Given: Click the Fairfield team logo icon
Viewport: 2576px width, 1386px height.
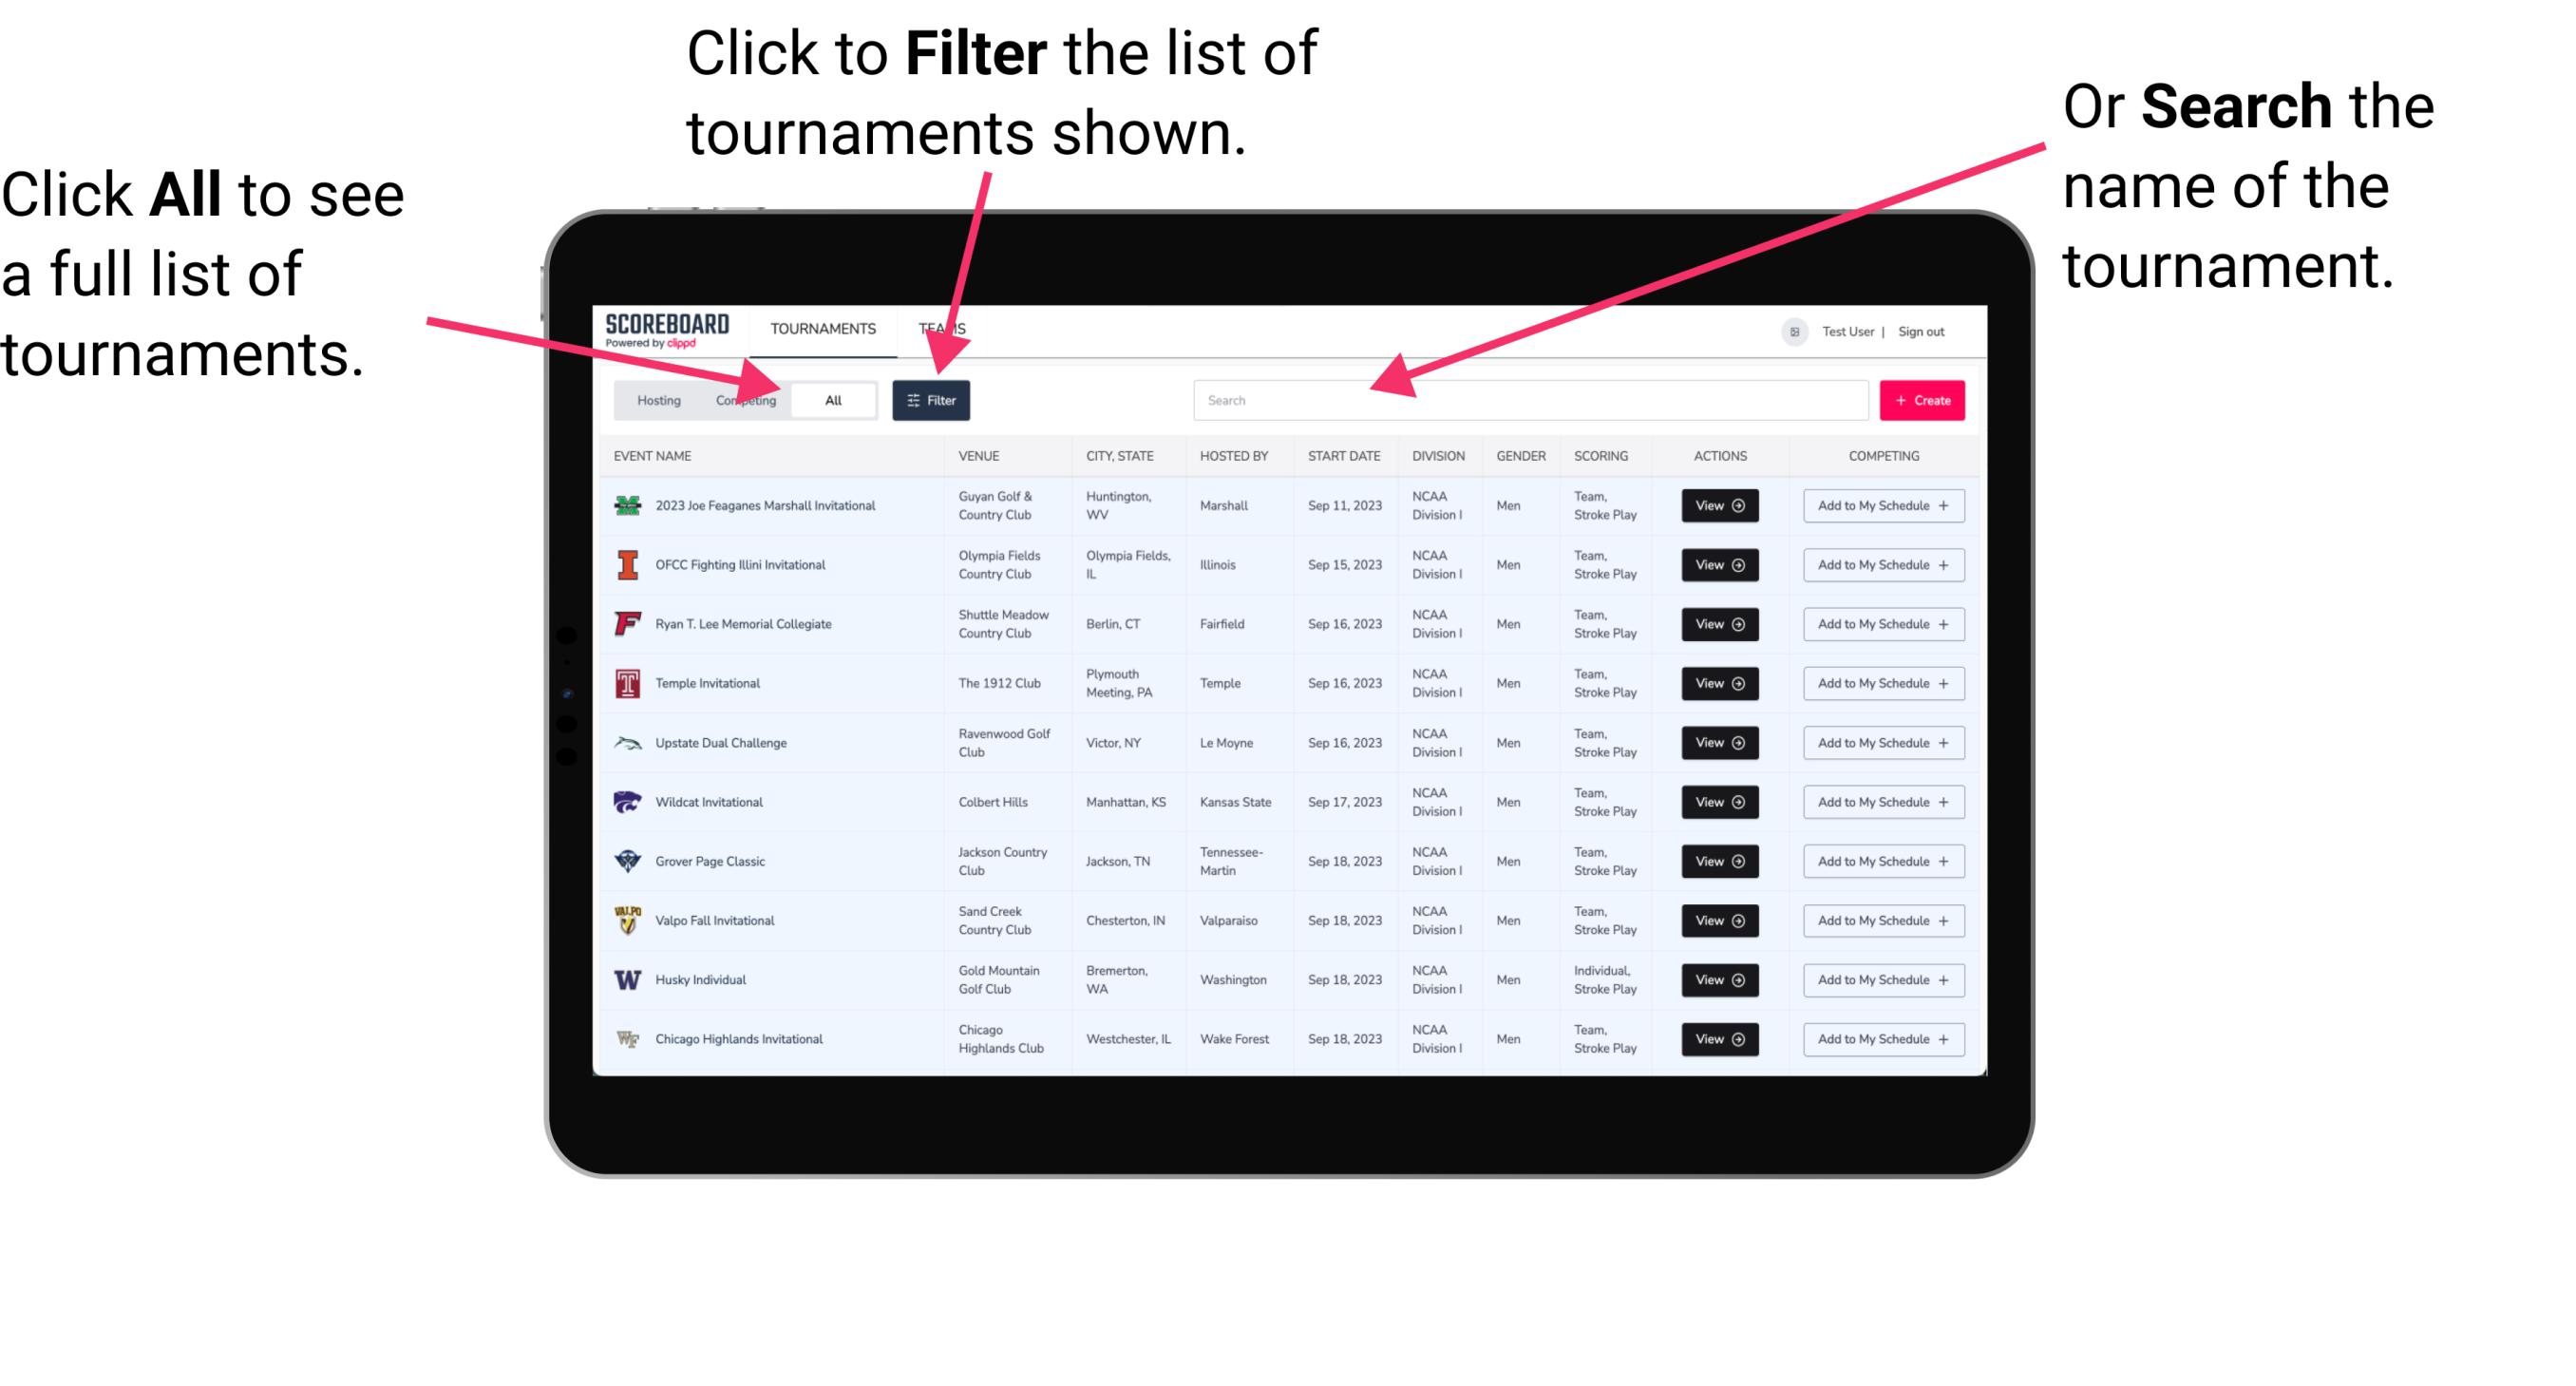Looking at the screenshot, I should coord(628,623).
